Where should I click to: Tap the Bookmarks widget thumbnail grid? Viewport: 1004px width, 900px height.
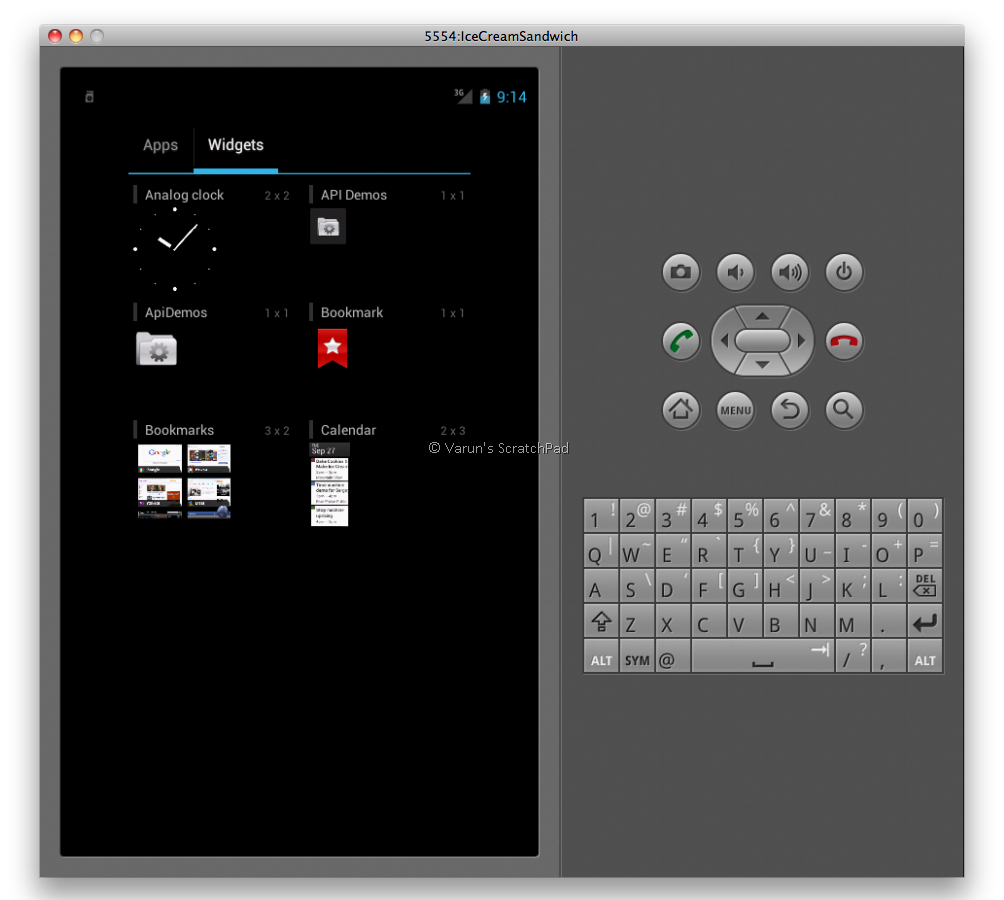pyautogui.click(x=184, y=481)
